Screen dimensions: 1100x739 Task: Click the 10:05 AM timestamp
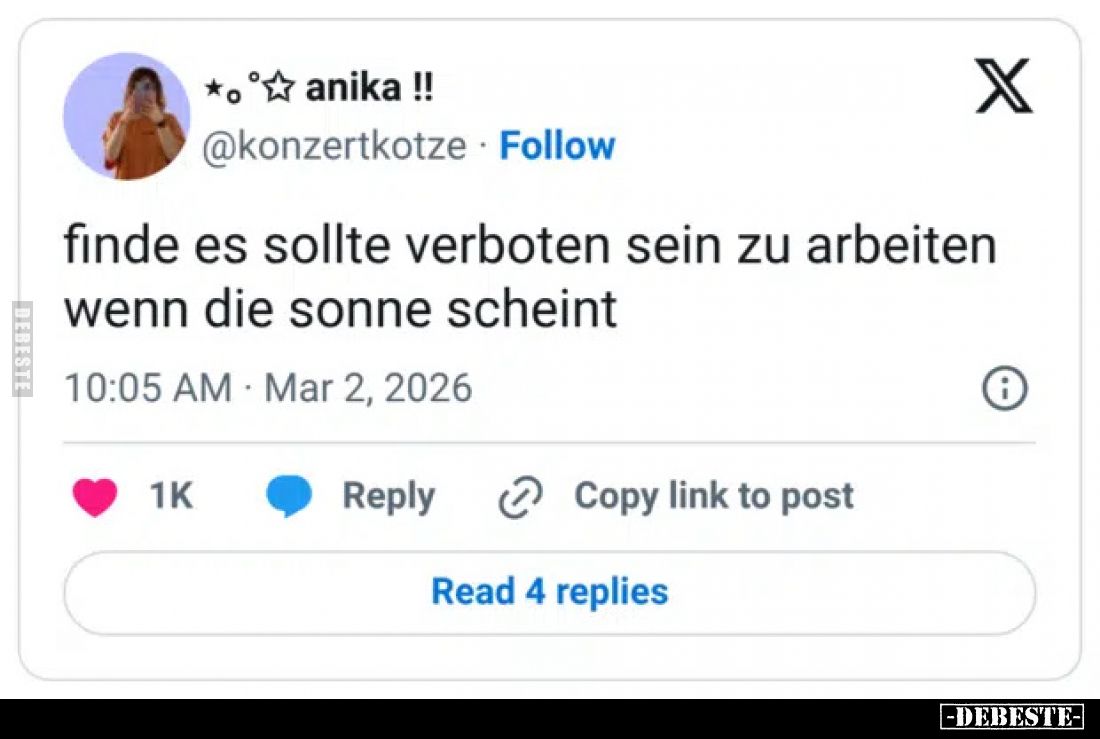pos(148,388)
